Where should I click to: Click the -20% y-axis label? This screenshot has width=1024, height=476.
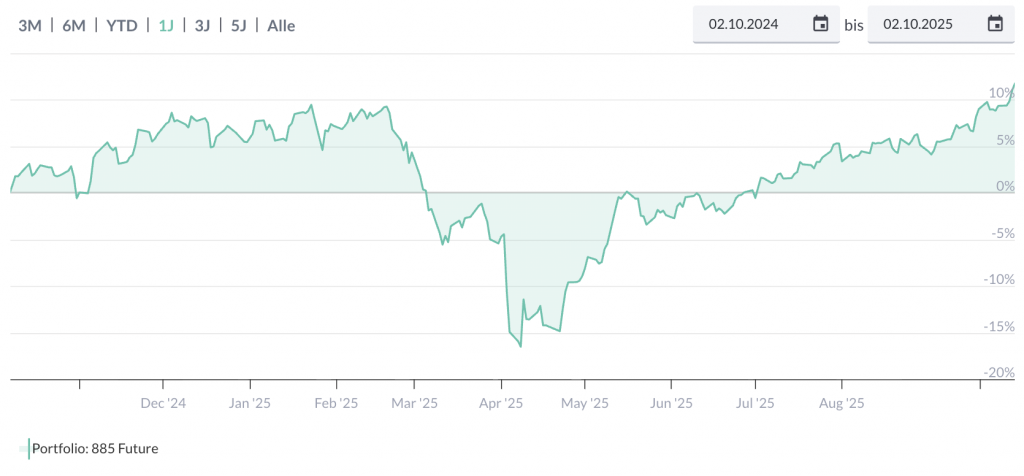pos(999,372)
